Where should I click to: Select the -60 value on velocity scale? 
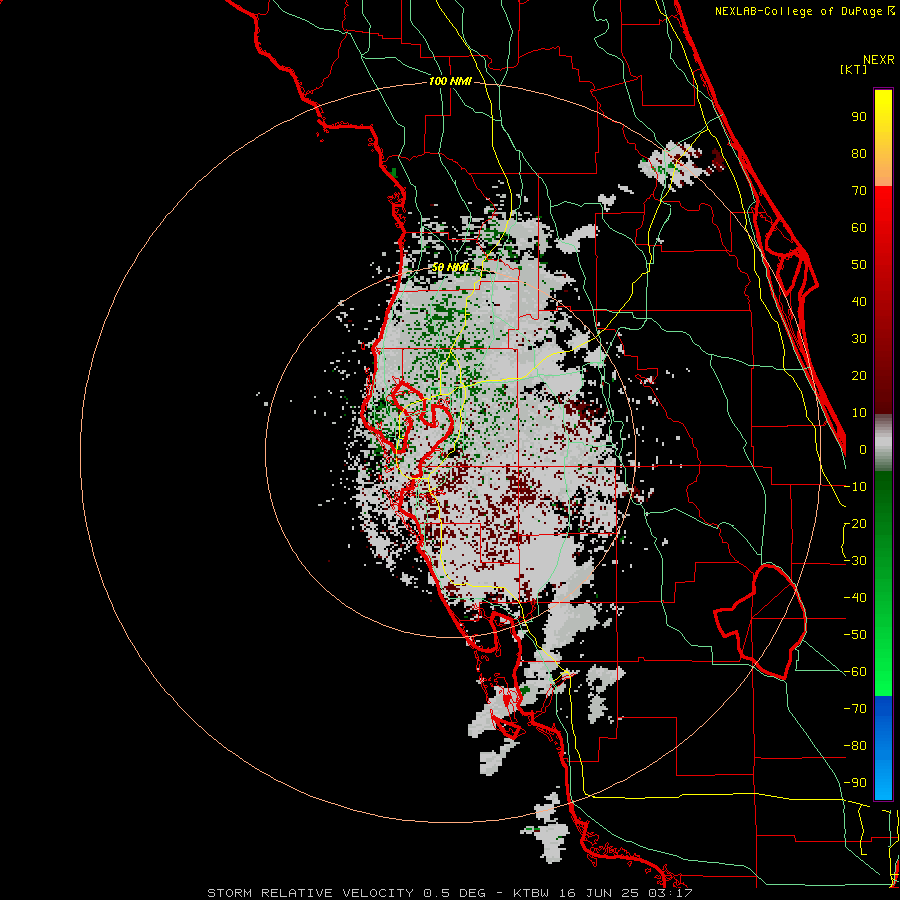(855, 672)
